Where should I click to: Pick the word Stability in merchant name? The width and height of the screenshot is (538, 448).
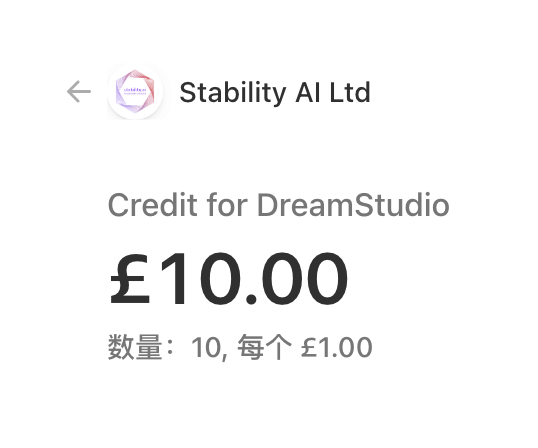(233, 93)
